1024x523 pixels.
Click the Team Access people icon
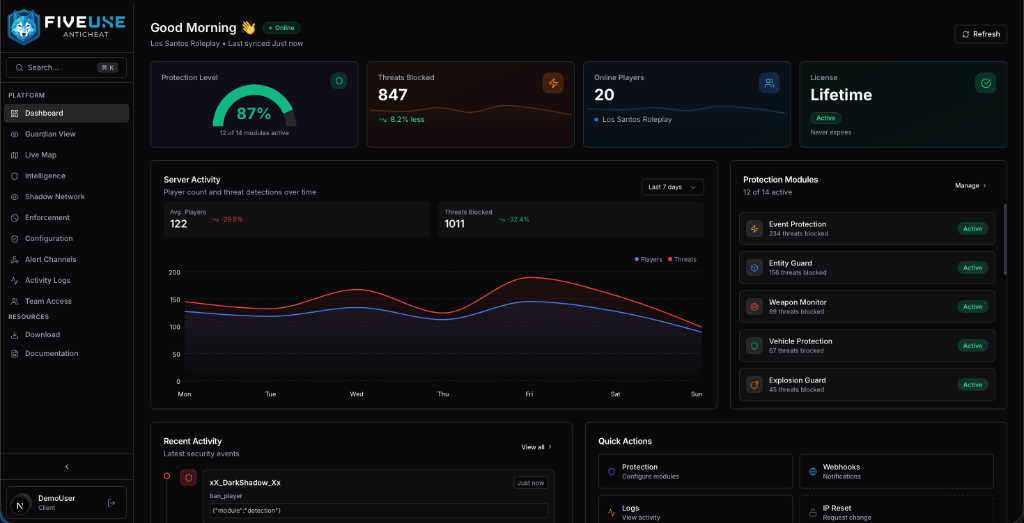pyautogui.click(x=14, y=301)
